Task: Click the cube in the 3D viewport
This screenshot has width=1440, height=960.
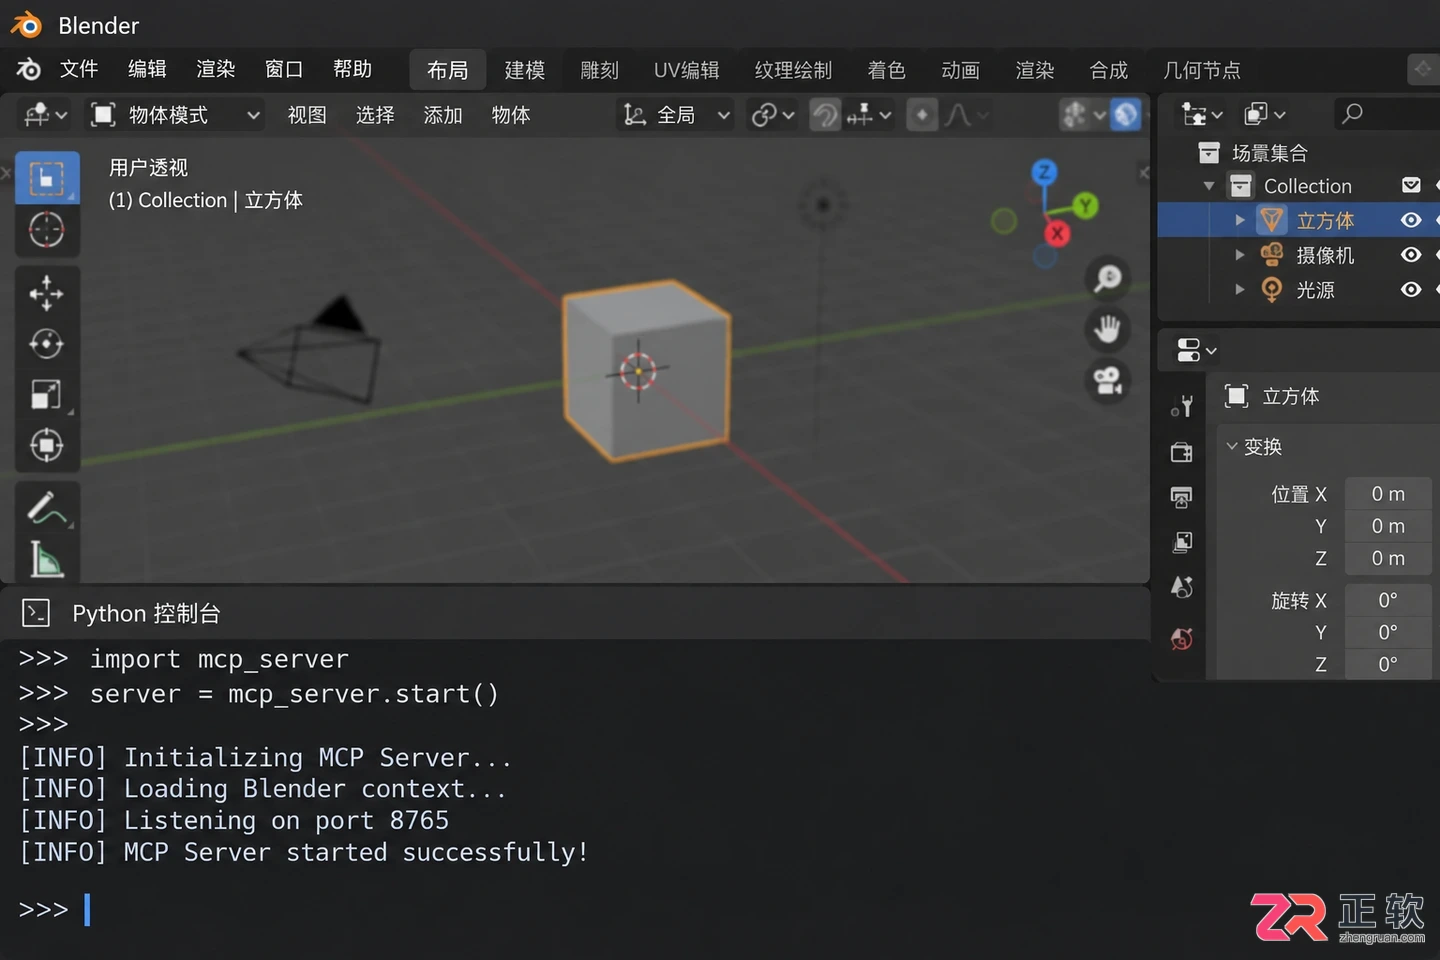Action: tap(645, 370)
